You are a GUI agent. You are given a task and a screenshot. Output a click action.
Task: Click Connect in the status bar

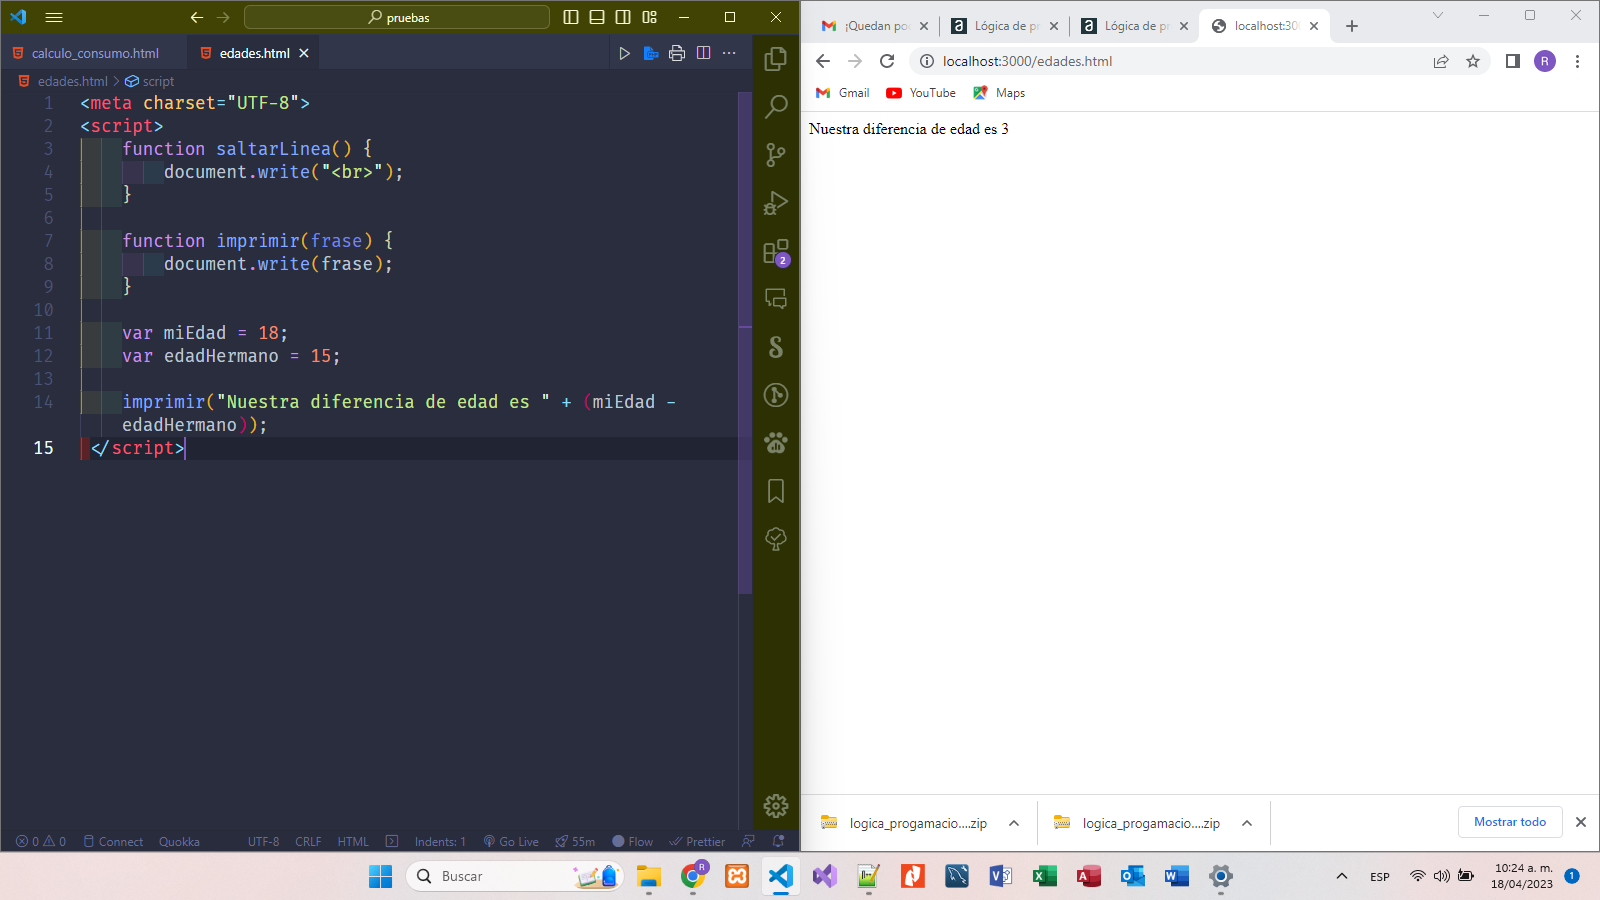coord(113,841)
